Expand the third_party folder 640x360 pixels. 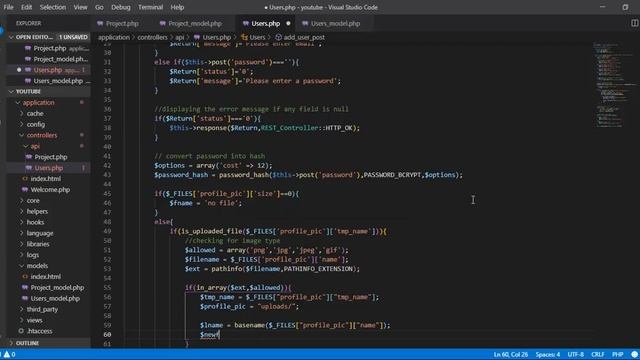pyautogui.click(x=42, y=309)
